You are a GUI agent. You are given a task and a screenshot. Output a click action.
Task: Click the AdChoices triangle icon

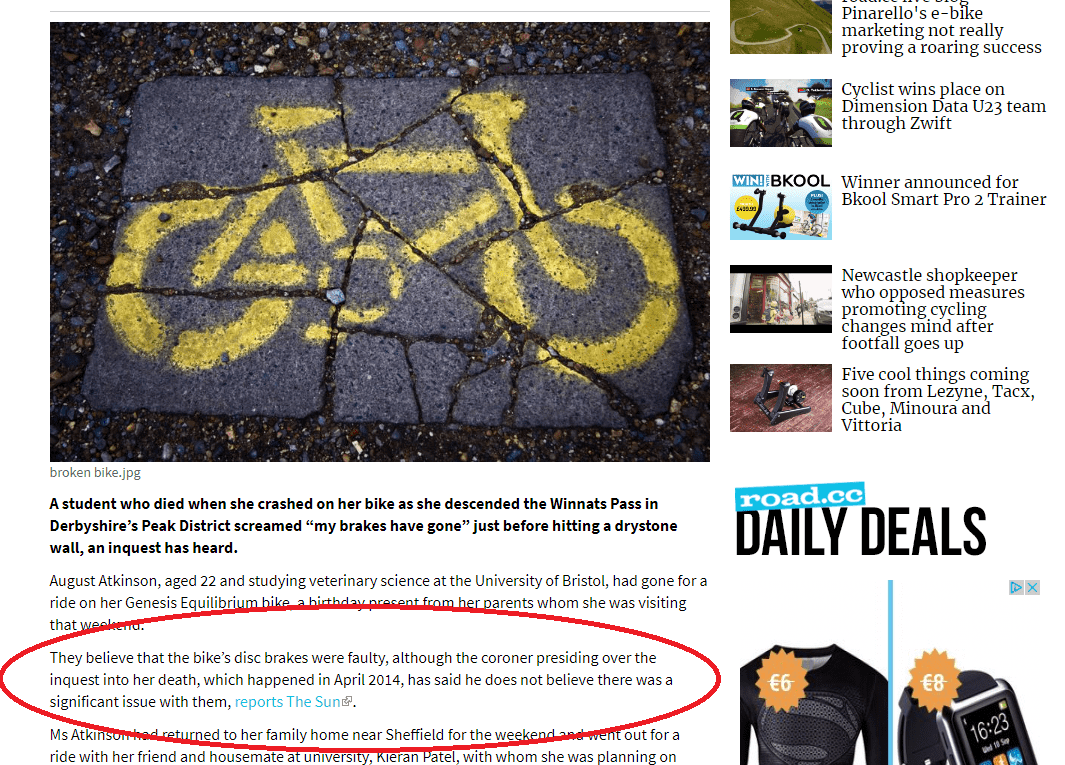coord(1016,587)
